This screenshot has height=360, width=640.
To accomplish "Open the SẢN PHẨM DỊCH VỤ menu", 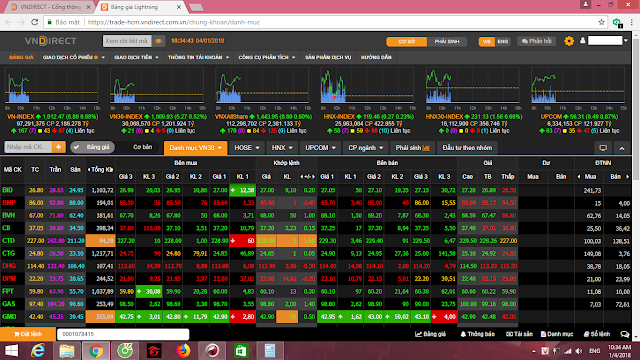I will (328, 57).
